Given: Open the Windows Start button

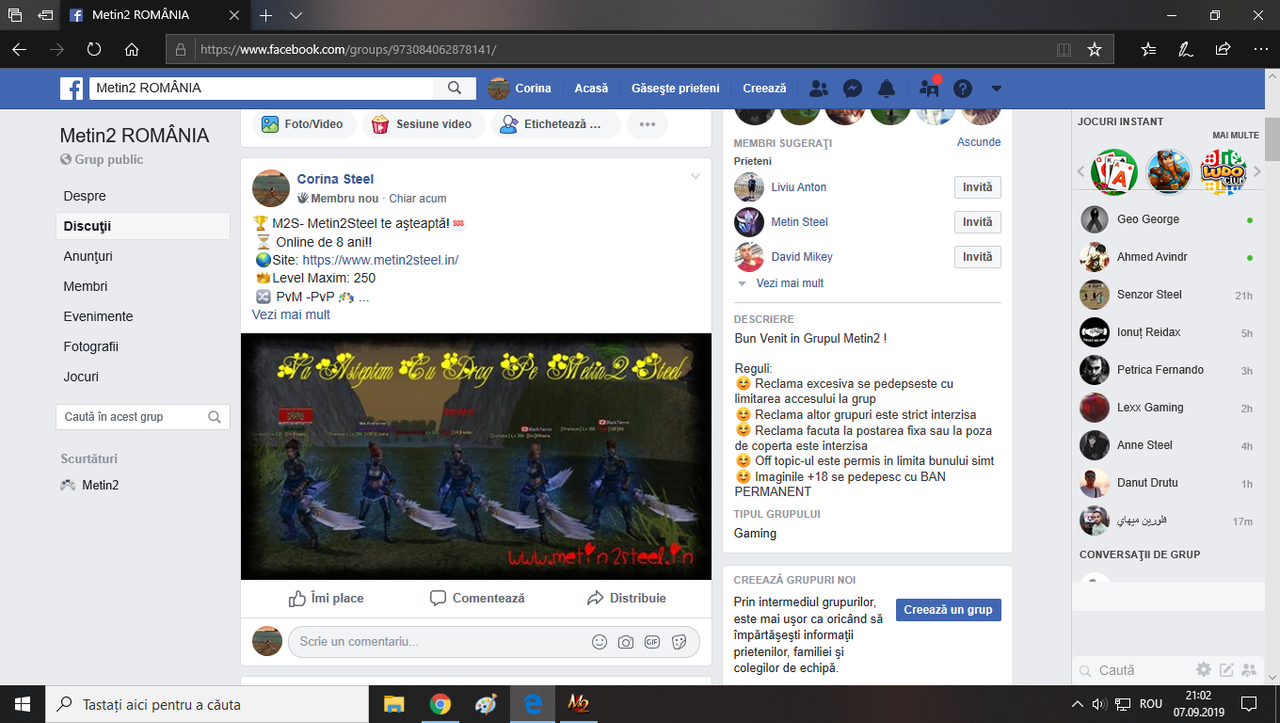Looking at the screenshot, I should tap(22, 704).
